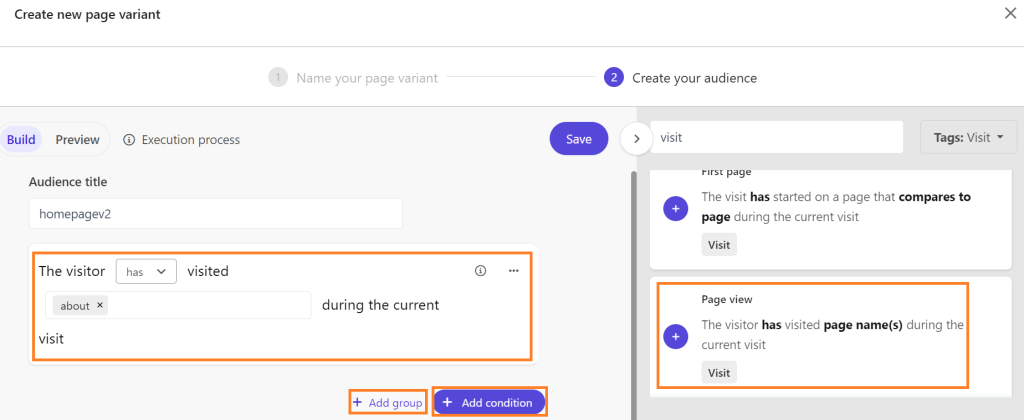Click the Add group link
Viewport: 1024px width, 420px height.
coord(388,402)
